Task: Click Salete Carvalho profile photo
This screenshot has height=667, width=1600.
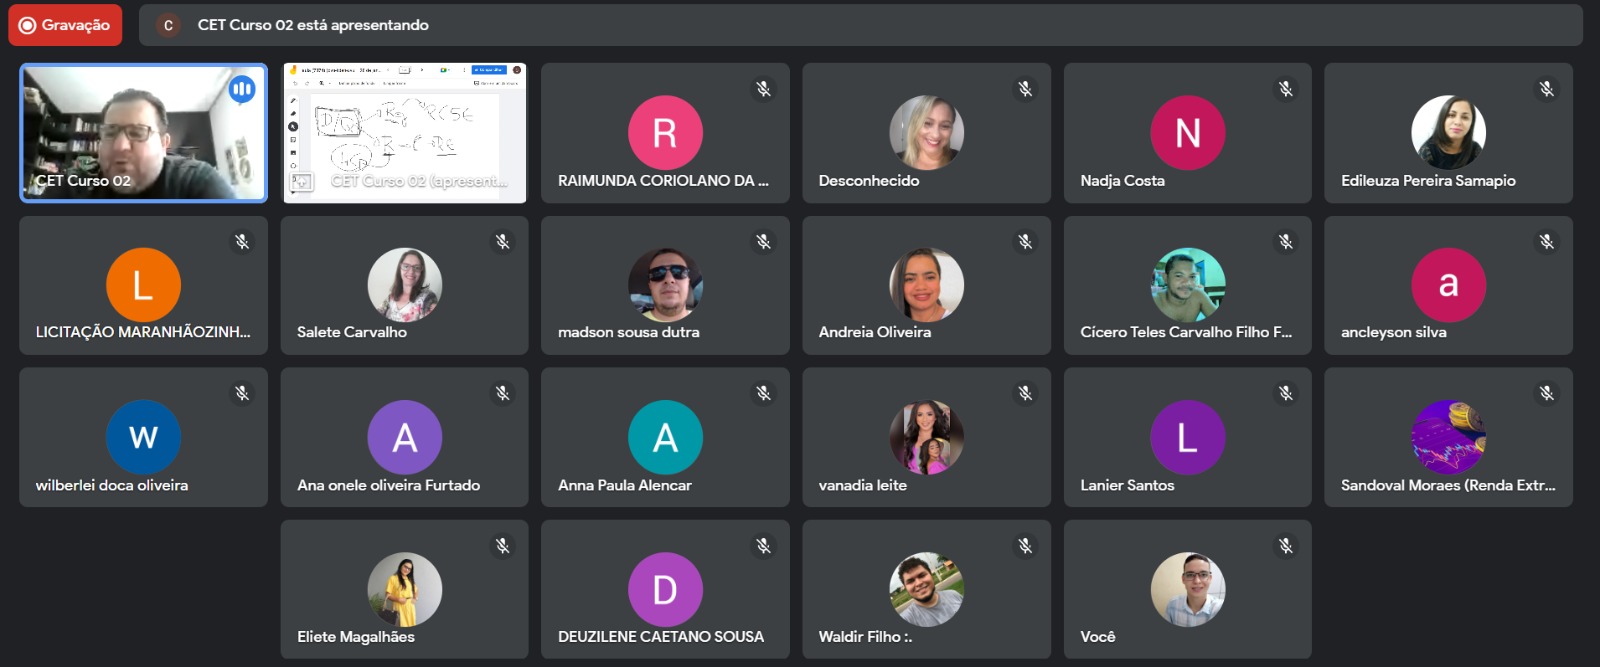Action: [405, 285]
